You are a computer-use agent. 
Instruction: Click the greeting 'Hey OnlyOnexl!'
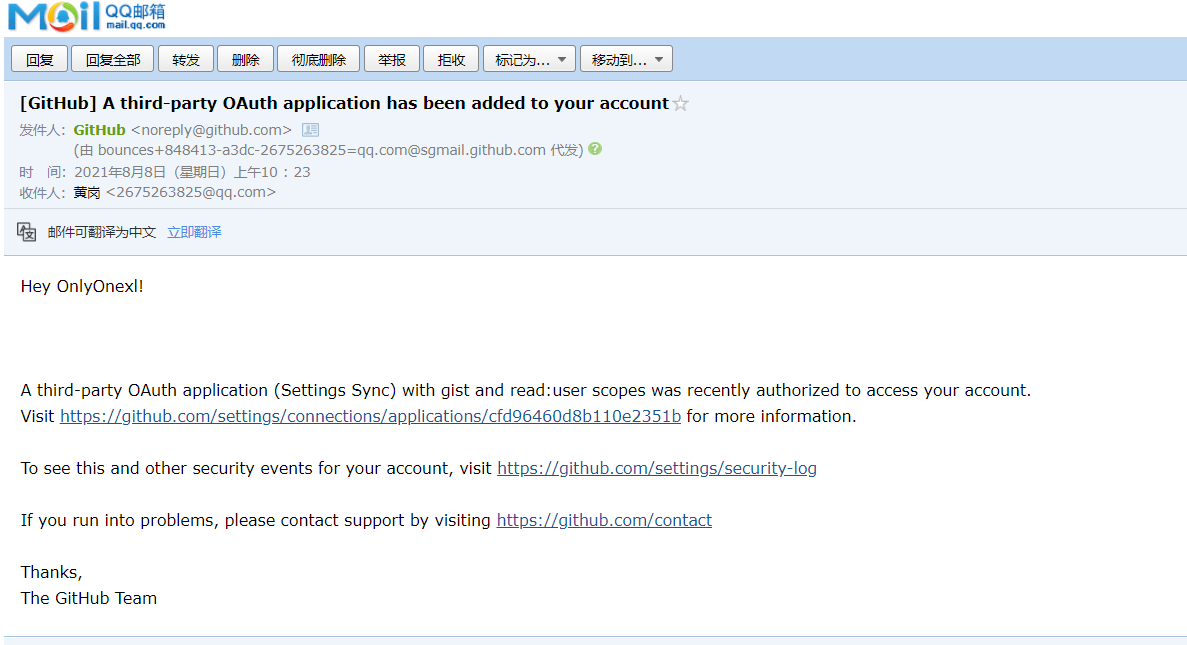coord(82,286)
